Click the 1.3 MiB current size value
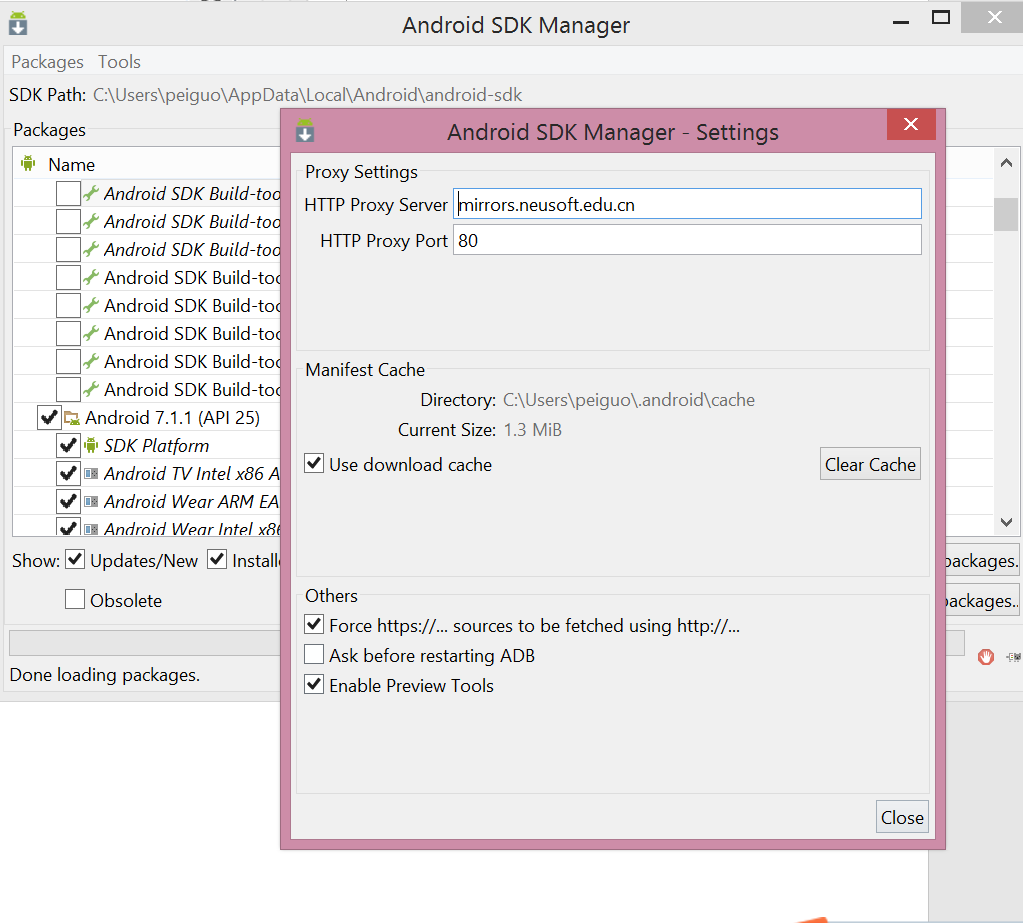Image resolution: width=1023 pixels, height=923 pixels. point(532,430)
